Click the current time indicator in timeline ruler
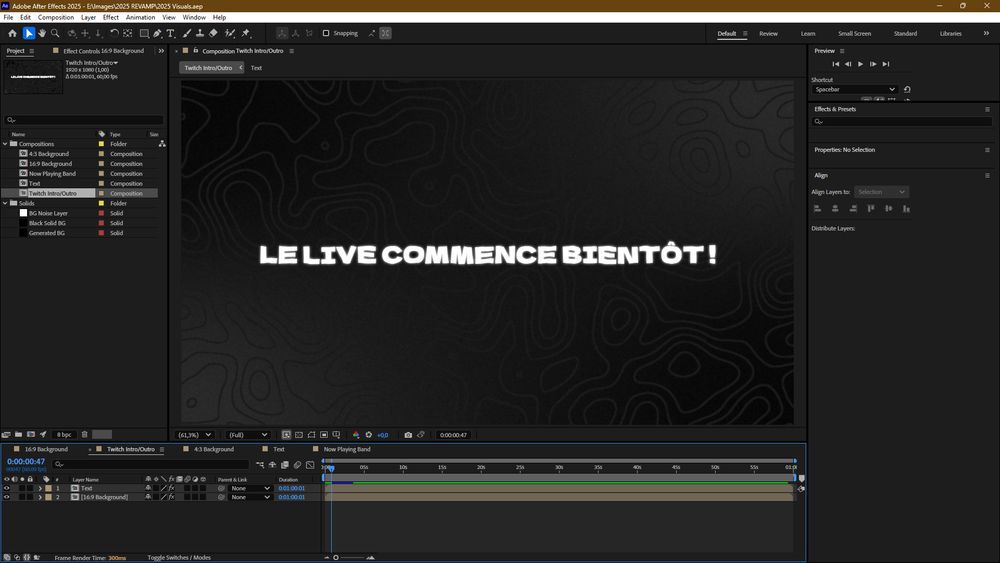 331,469
